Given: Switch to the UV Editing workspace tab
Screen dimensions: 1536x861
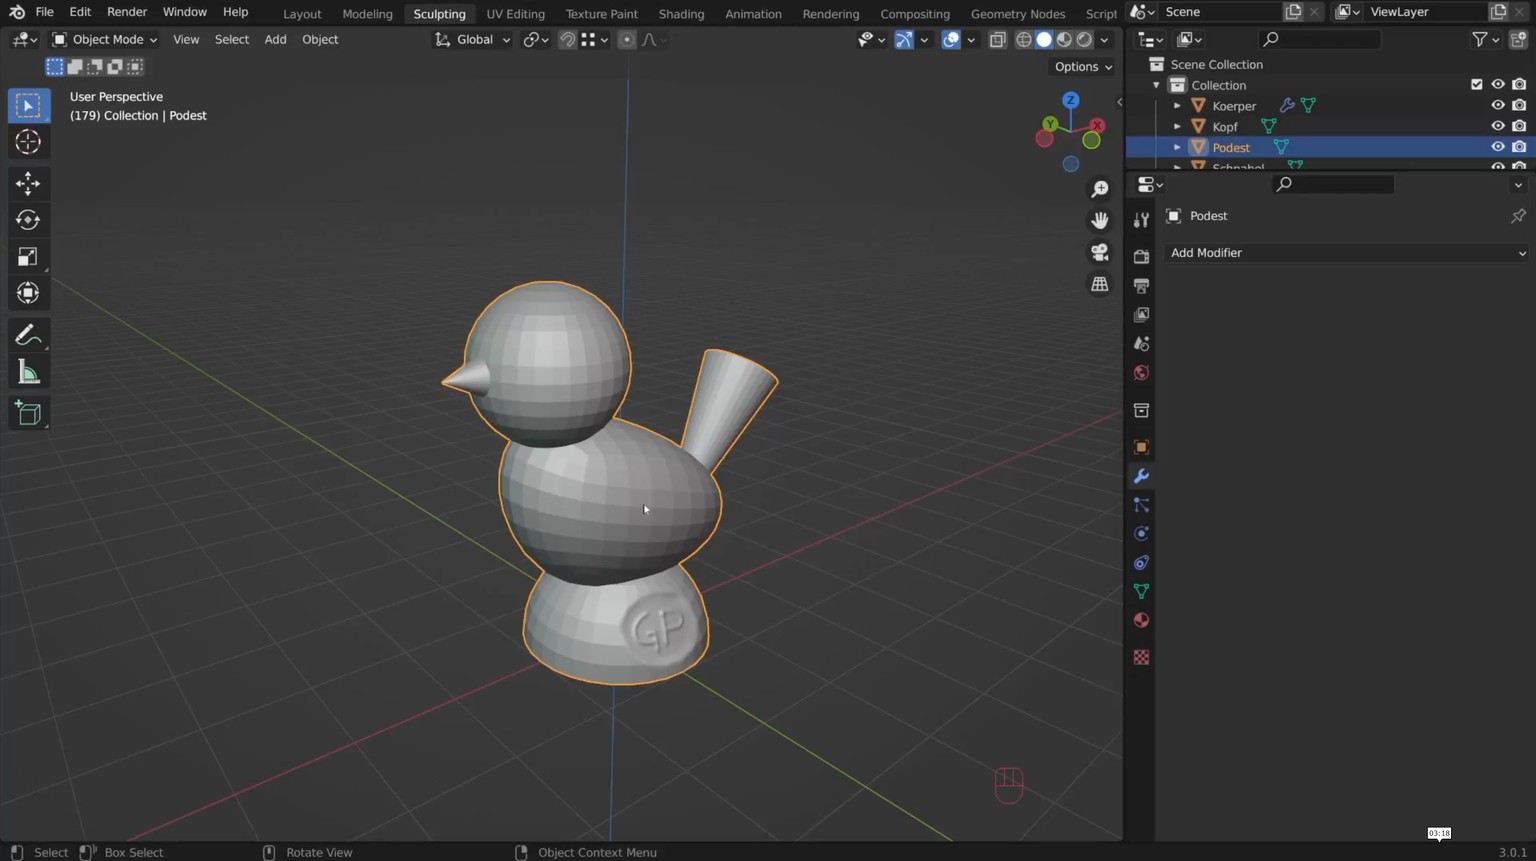Looking at the screenshot, I should point(515,14).
